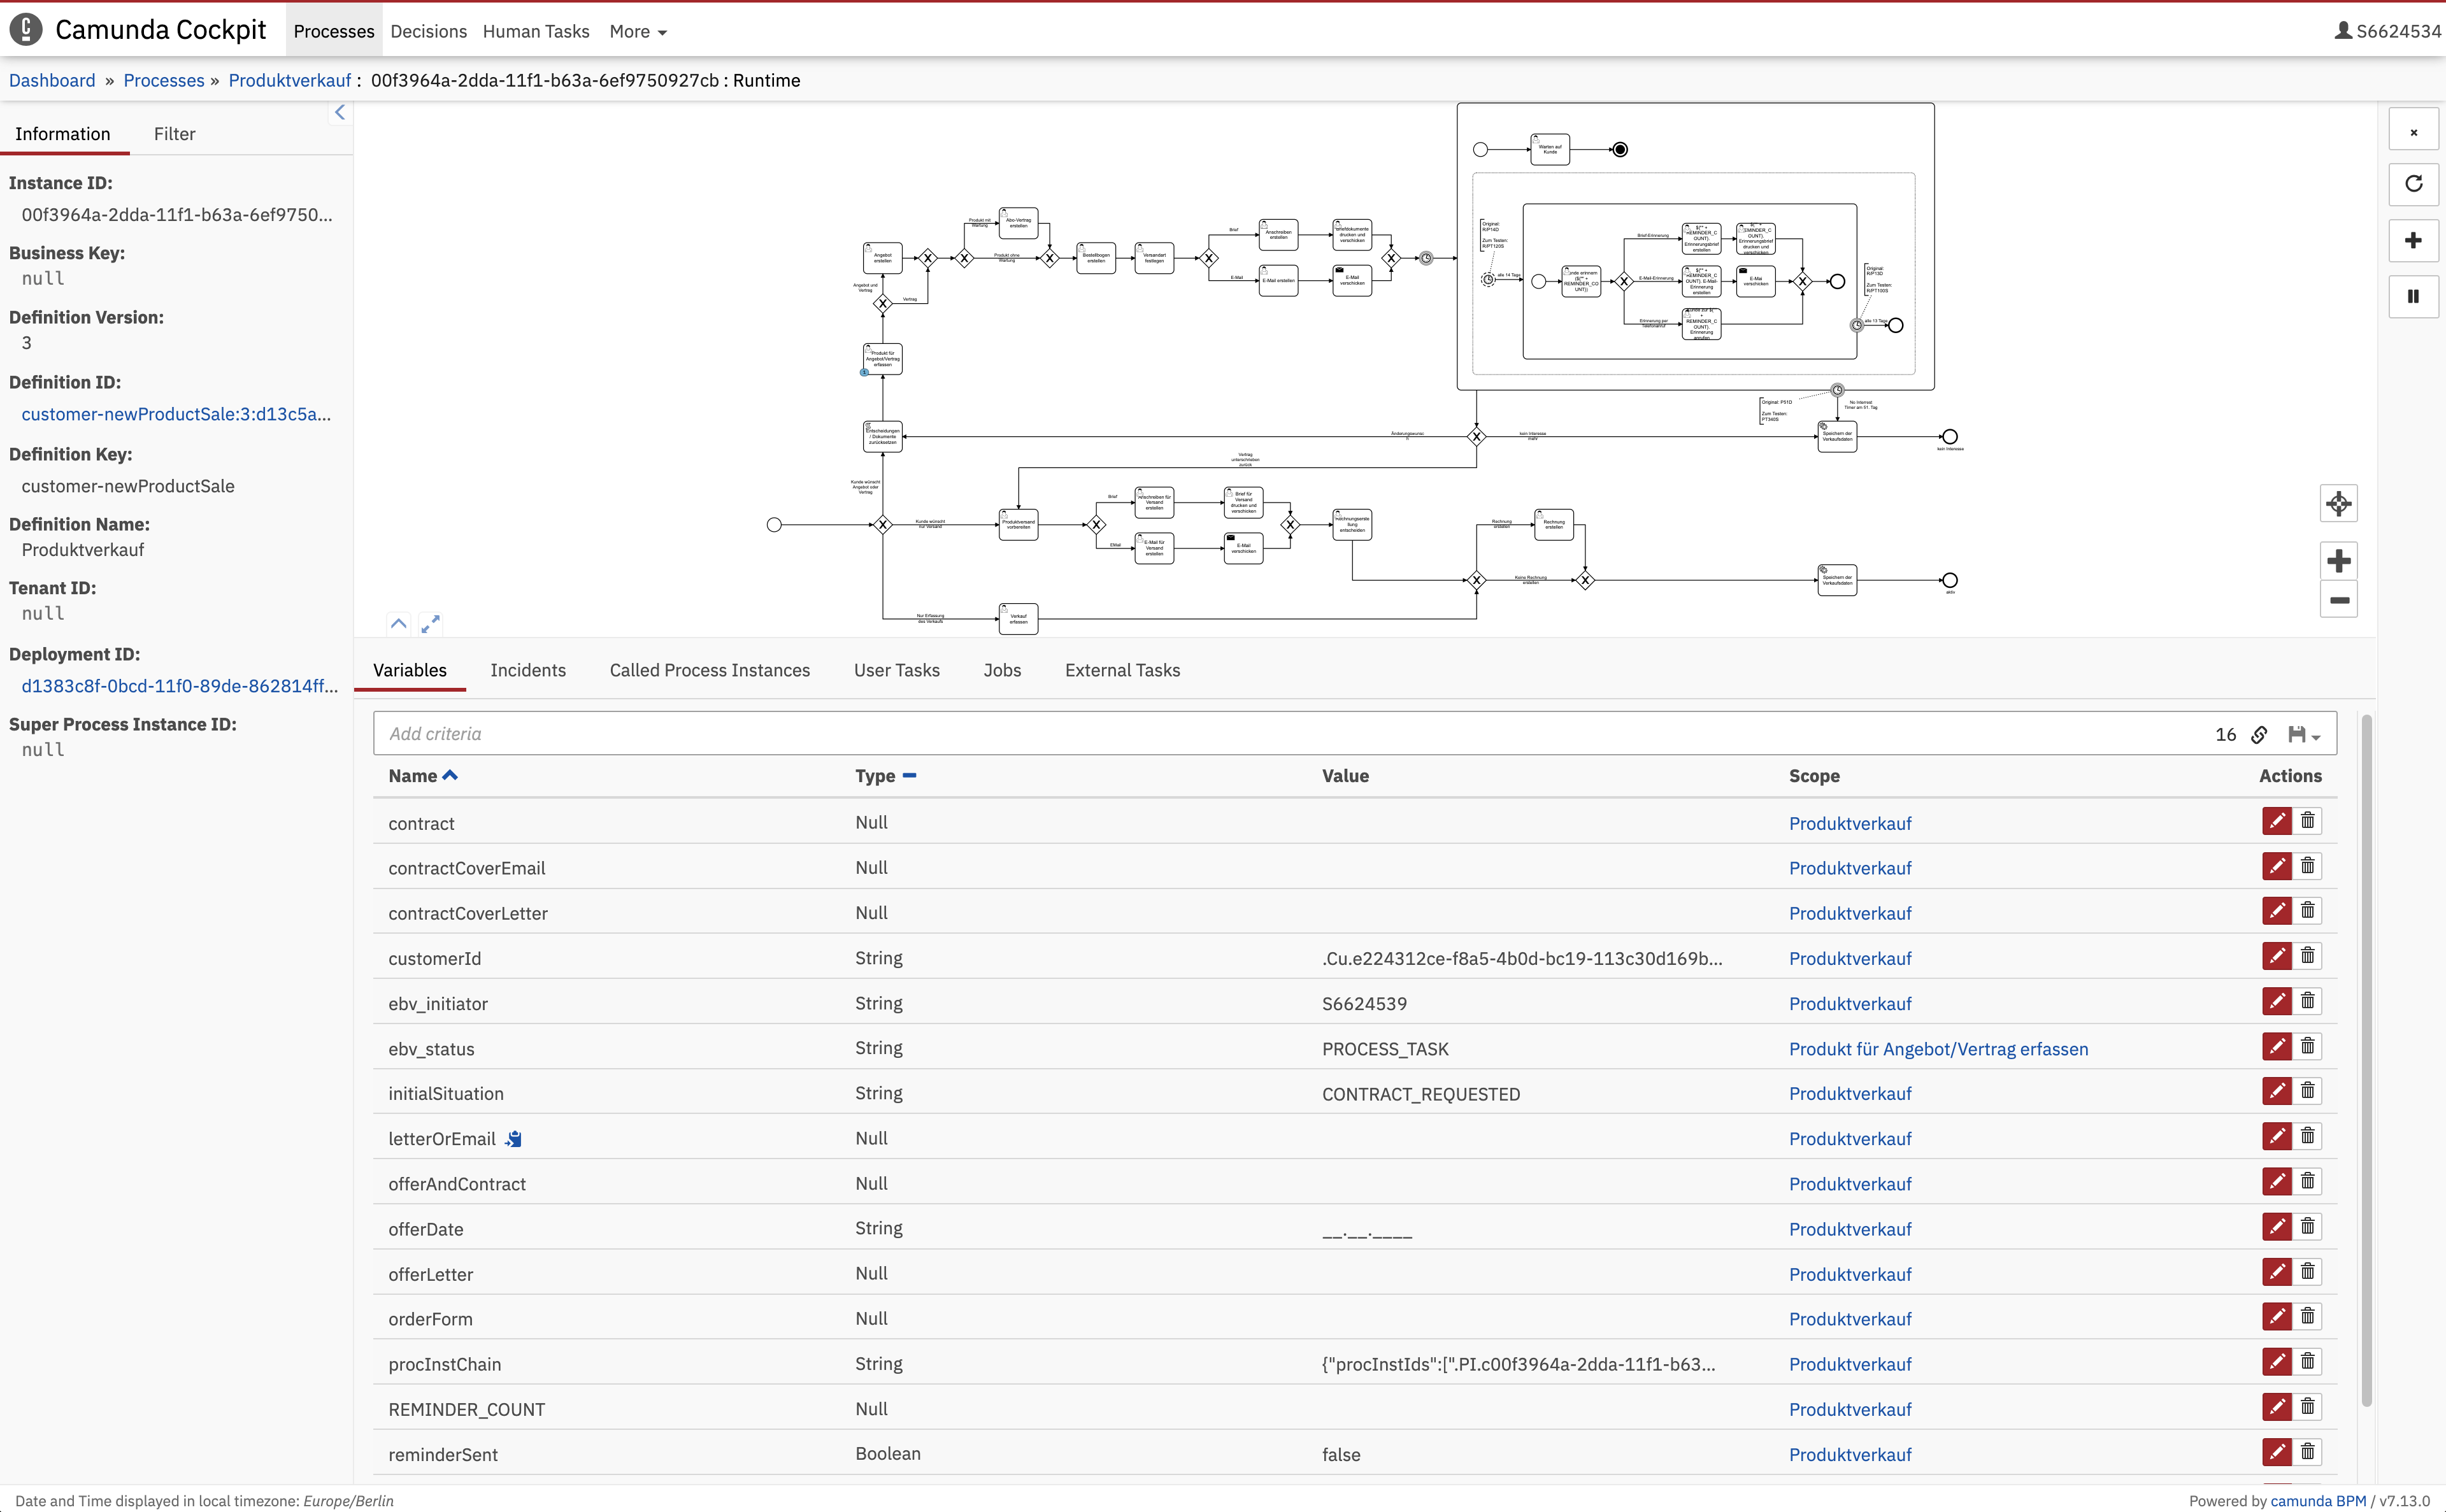Open the customer-newProductSale definition ID link
The height and width of the screenshot is (1512, 2446).
(x=176, y=414)
